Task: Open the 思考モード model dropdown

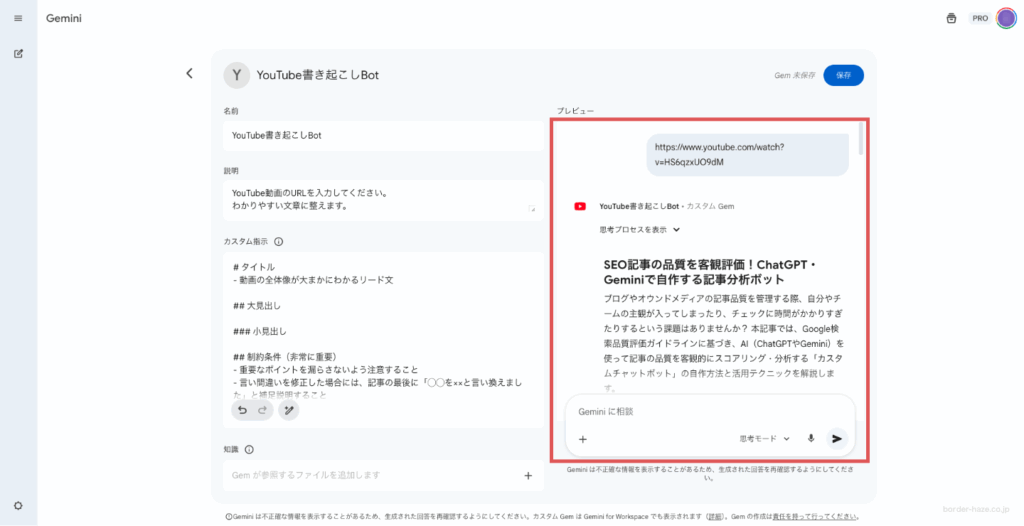Action: [x=765, y=439]
